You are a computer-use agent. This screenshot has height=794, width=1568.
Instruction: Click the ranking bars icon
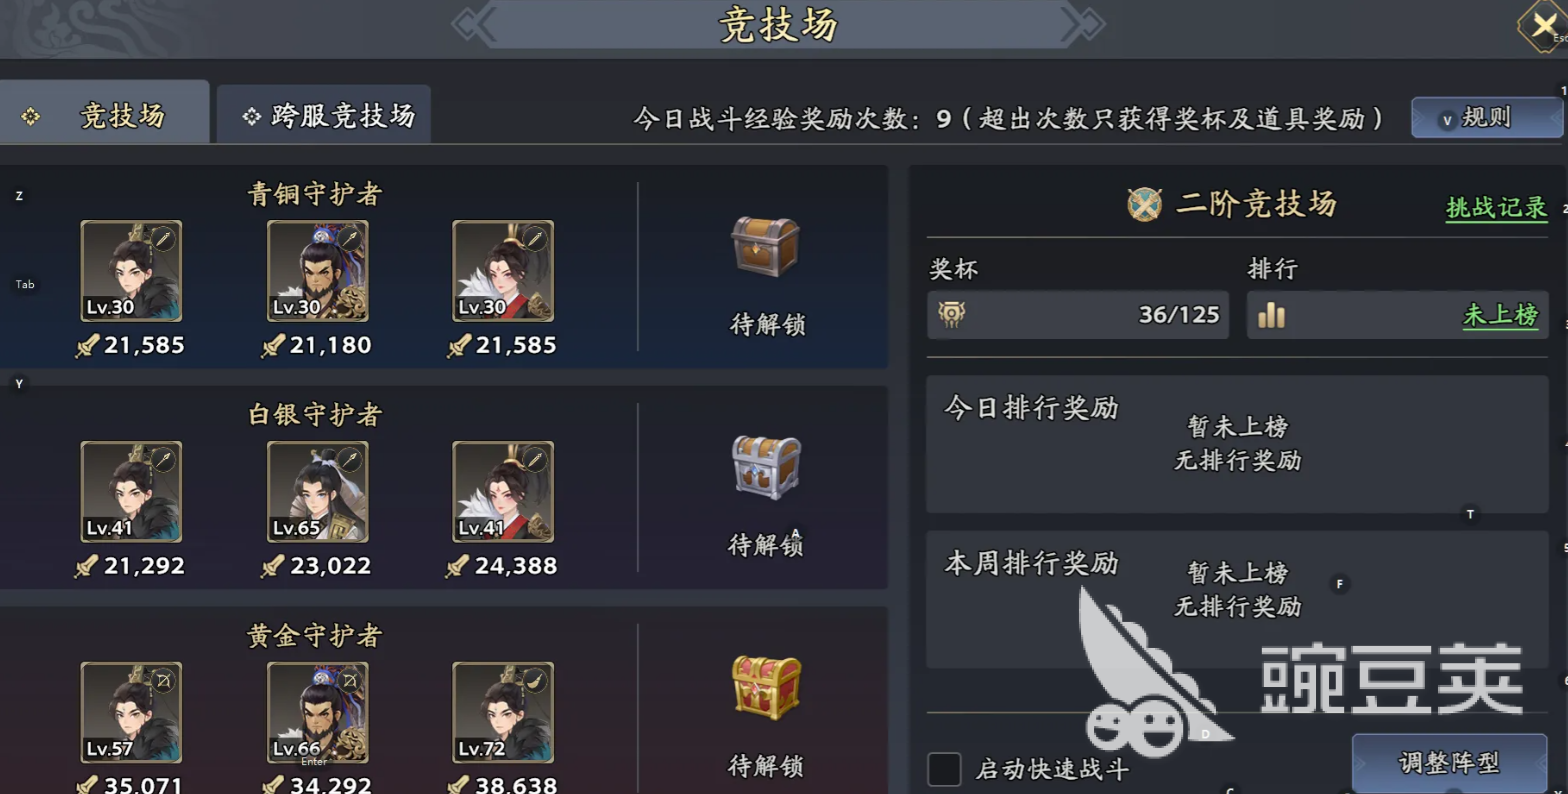[x=1271, y=315]
